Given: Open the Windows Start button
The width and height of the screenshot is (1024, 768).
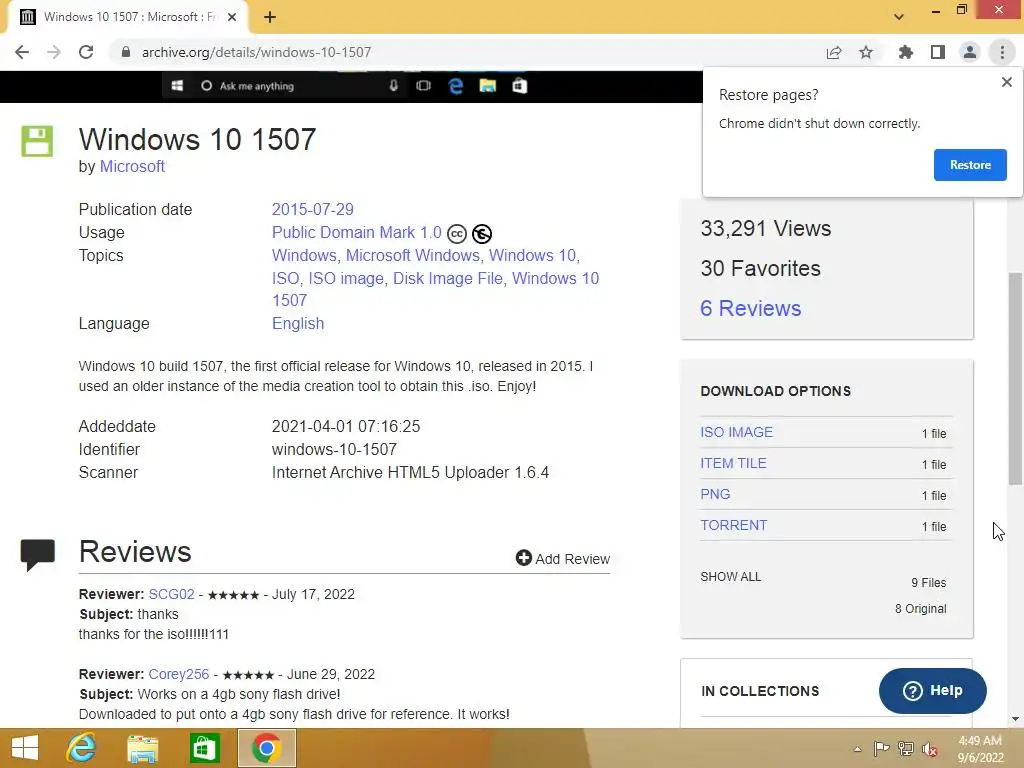Looking at the screenshot, I should tap(25, 748).
